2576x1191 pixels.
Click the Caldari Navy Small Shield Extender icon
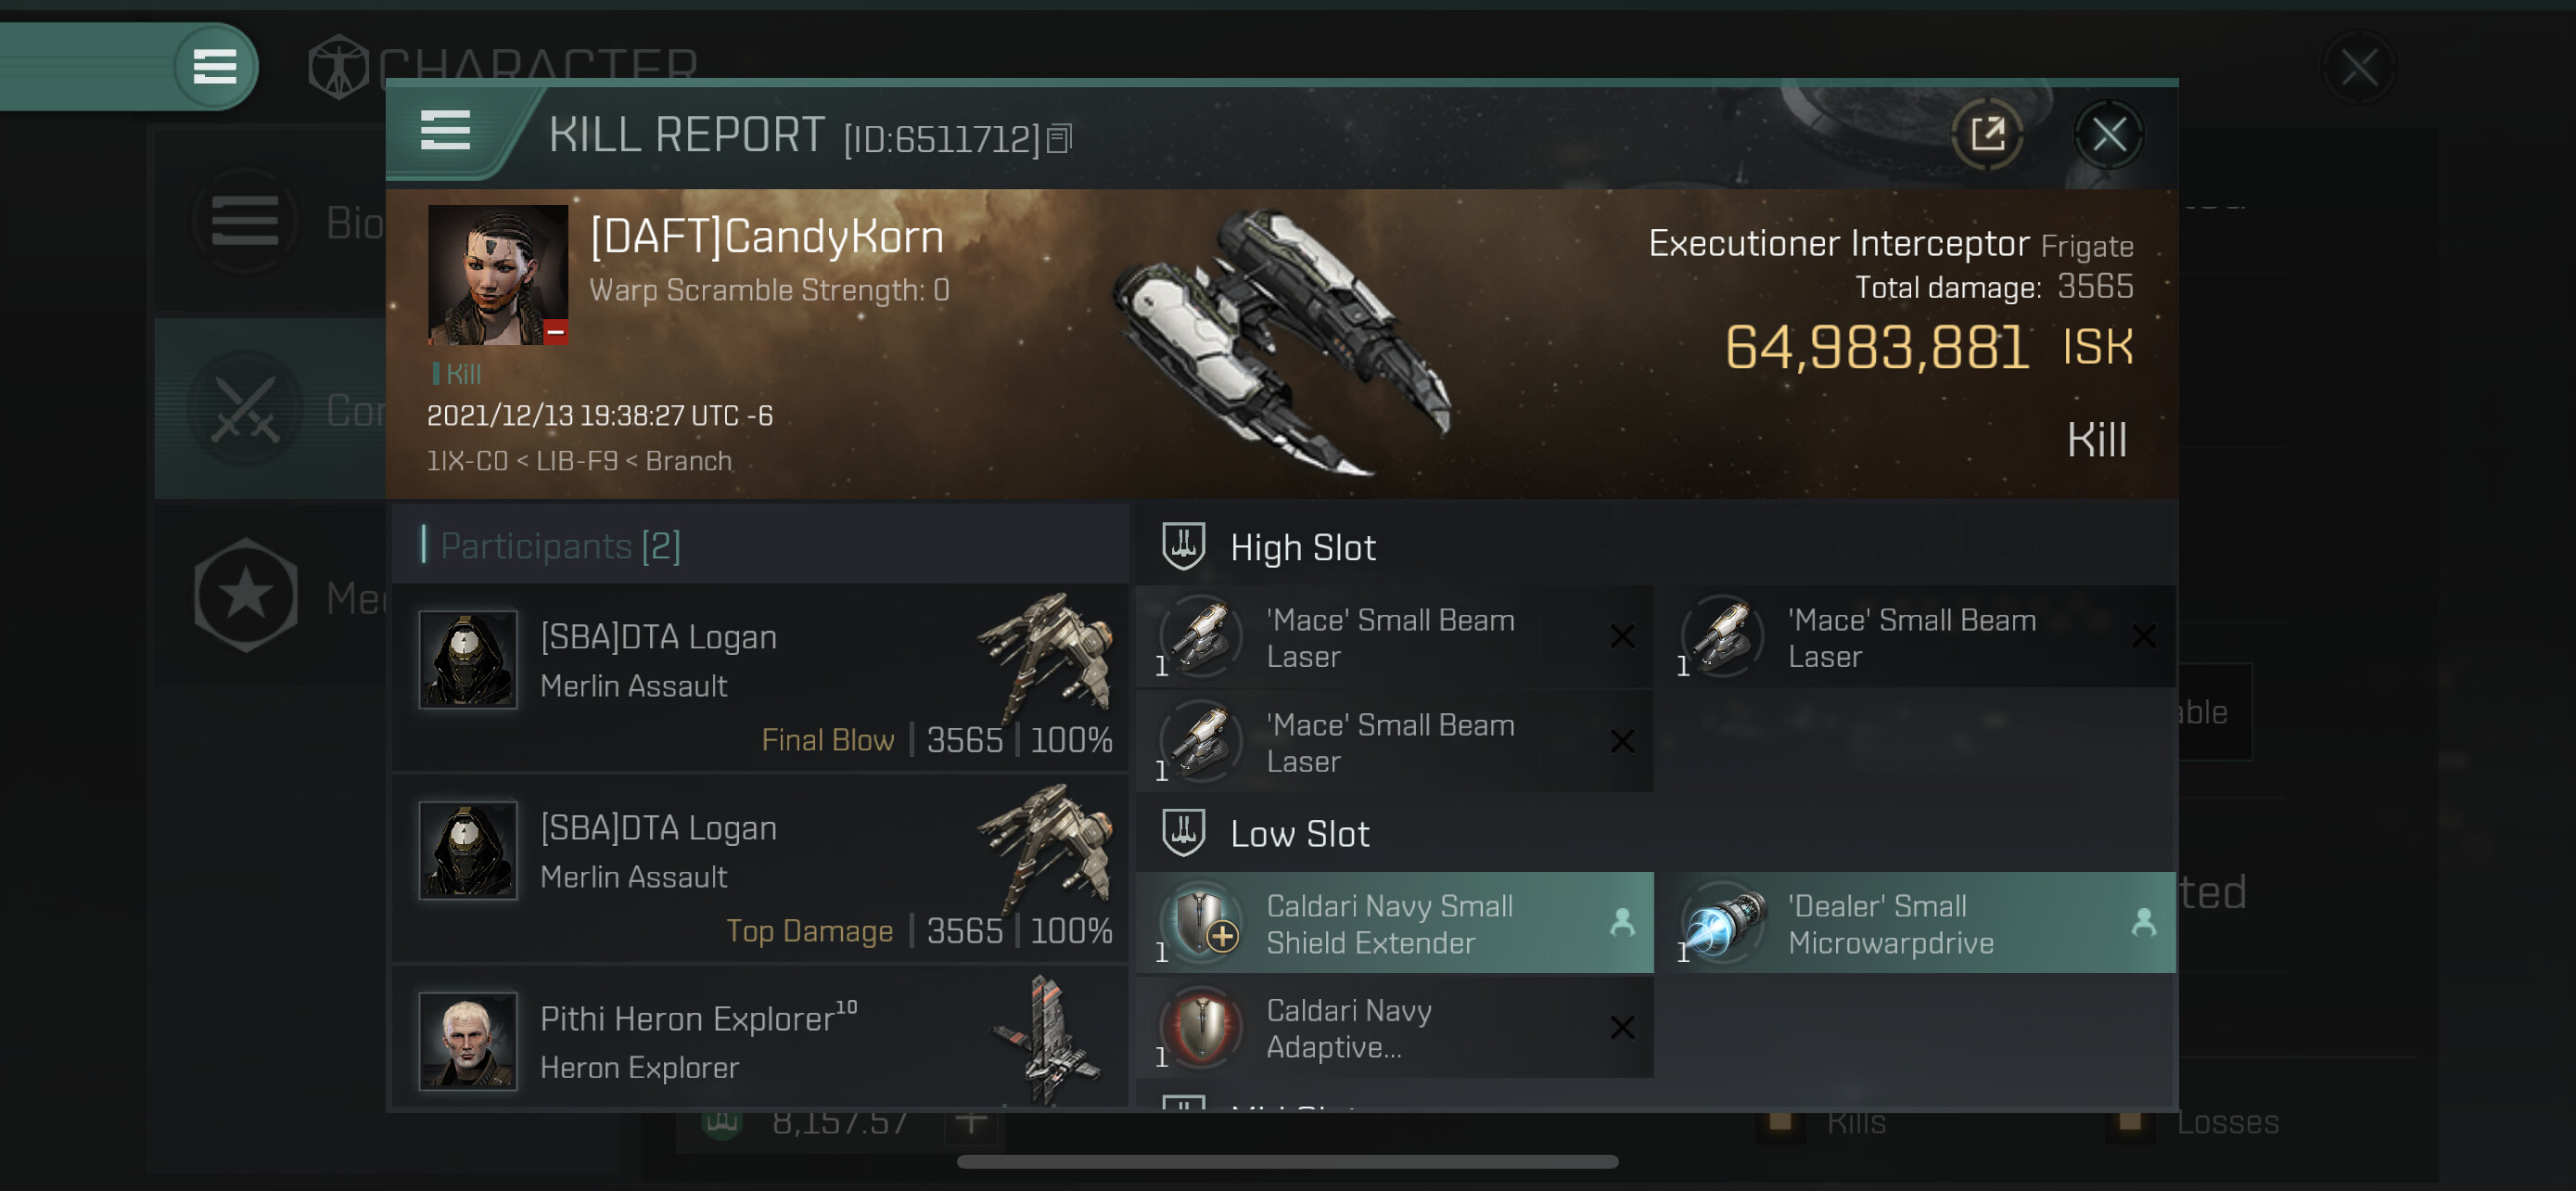click(x=1201, y=922)
